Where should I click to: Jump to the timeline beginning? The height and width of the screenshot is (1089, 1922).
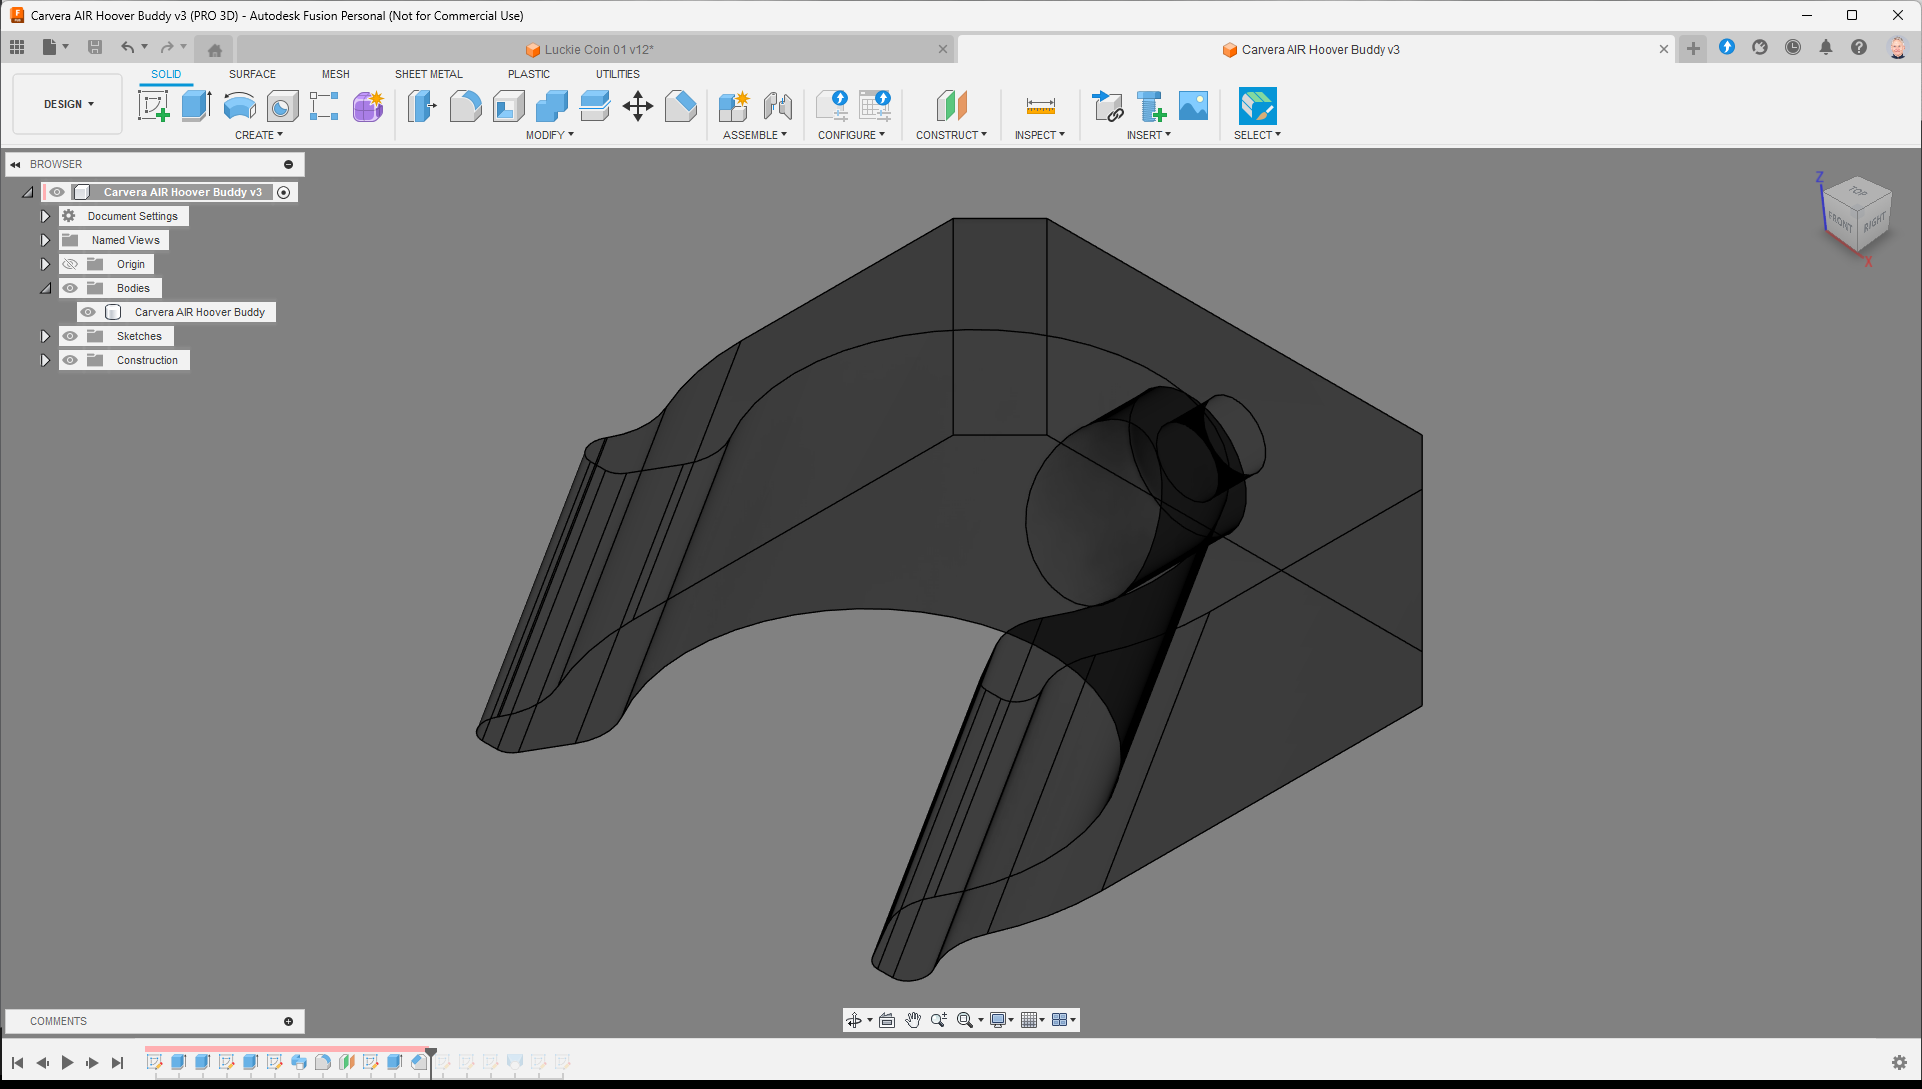(18, 1063)
